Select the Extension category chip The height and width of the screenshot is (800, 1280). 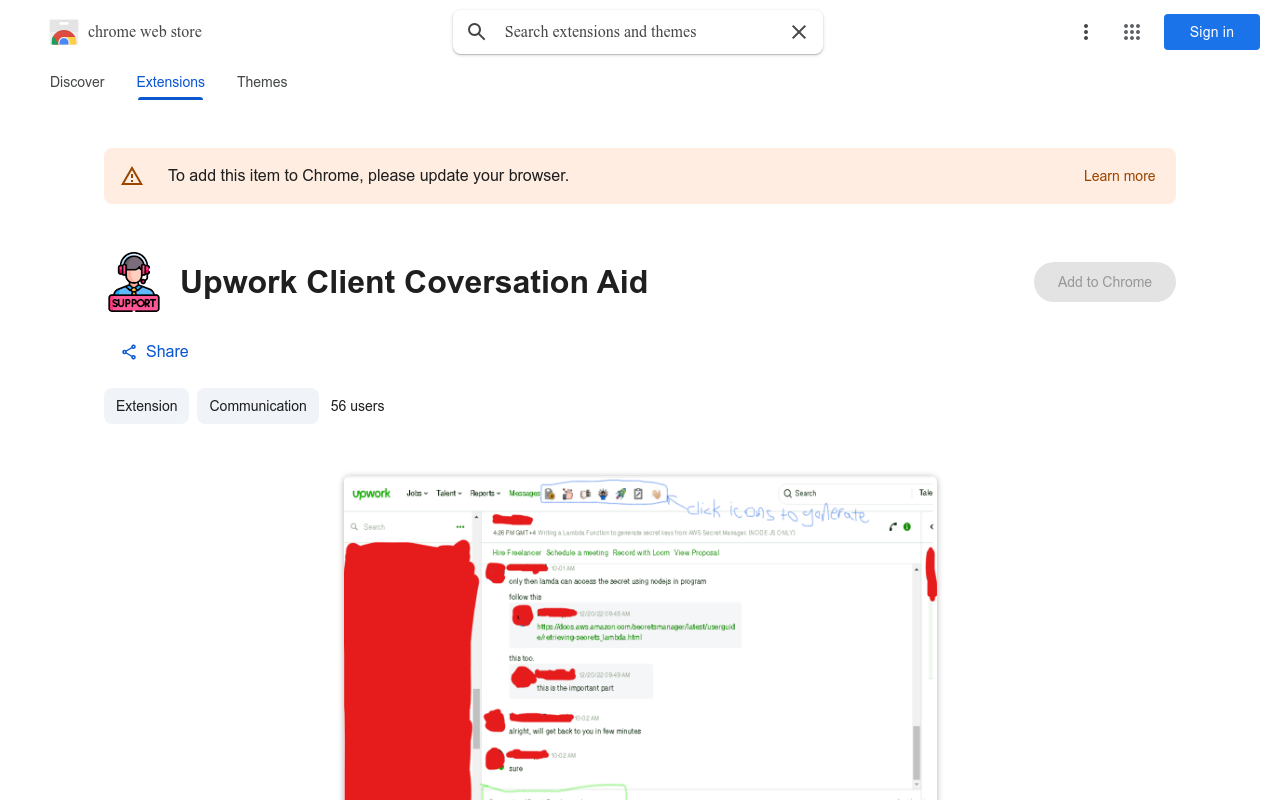(x=146, y=406)
